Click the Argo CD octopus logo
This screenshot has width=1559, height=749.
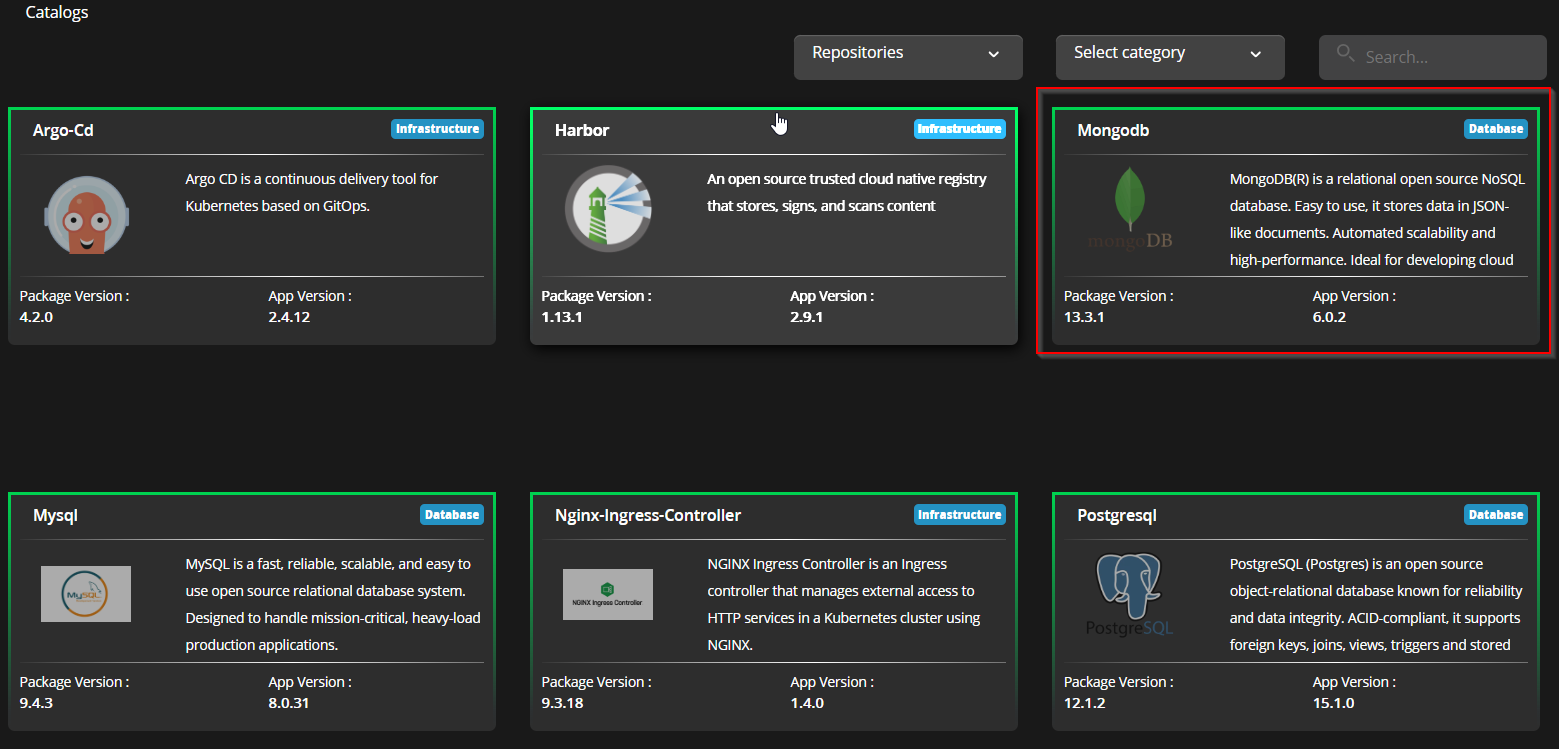[x=86, y=215]
